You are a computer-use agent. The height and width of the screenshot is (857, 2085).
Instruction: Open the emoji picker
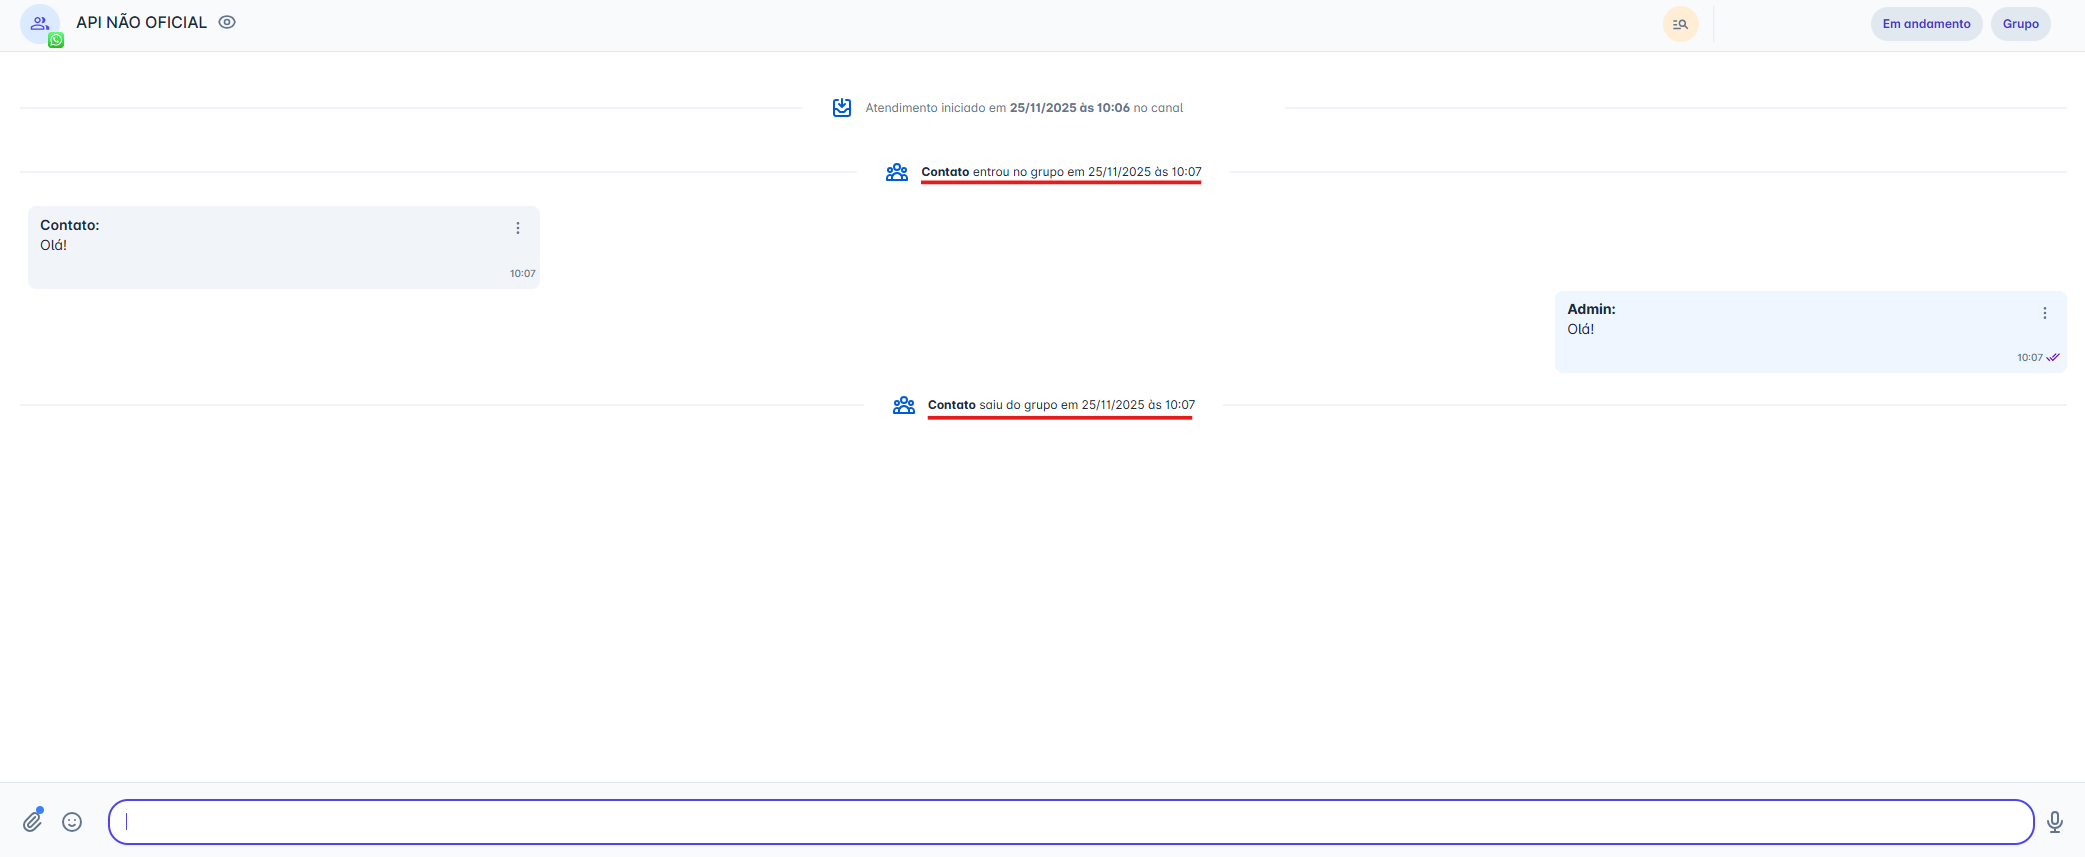click(x=72, y=822)
